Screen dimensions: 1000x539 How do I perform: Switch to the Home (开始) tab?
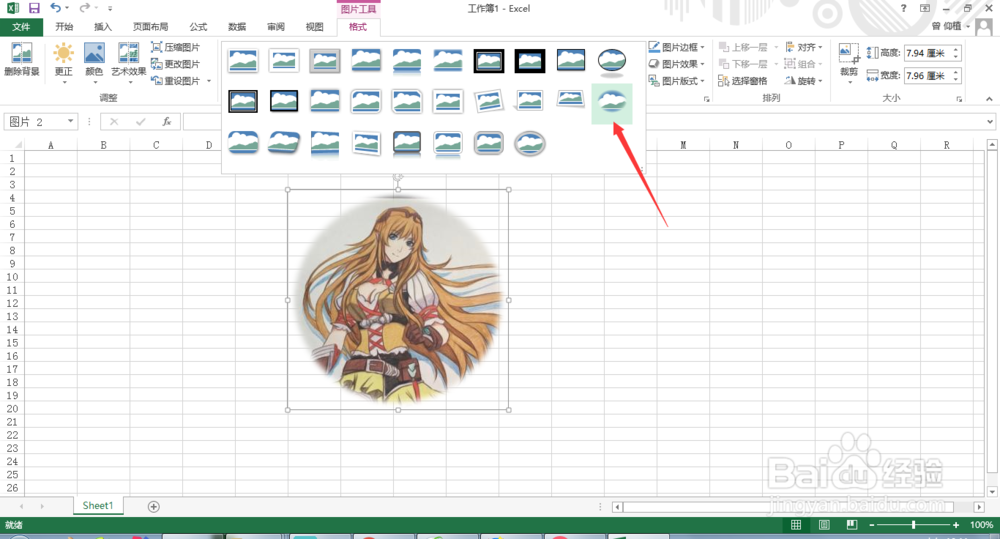(64, 27)
